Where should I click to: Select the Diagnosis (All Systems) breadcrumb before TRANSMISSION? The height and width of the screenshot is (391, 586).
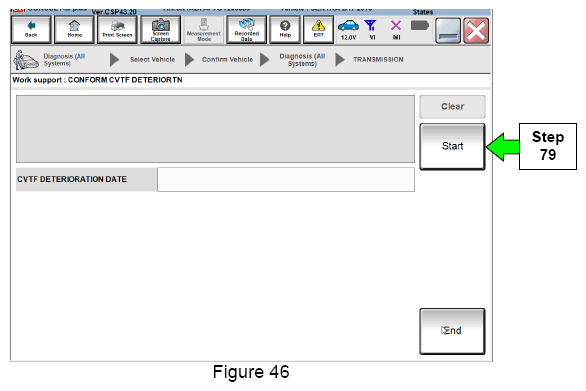point(302,60)
